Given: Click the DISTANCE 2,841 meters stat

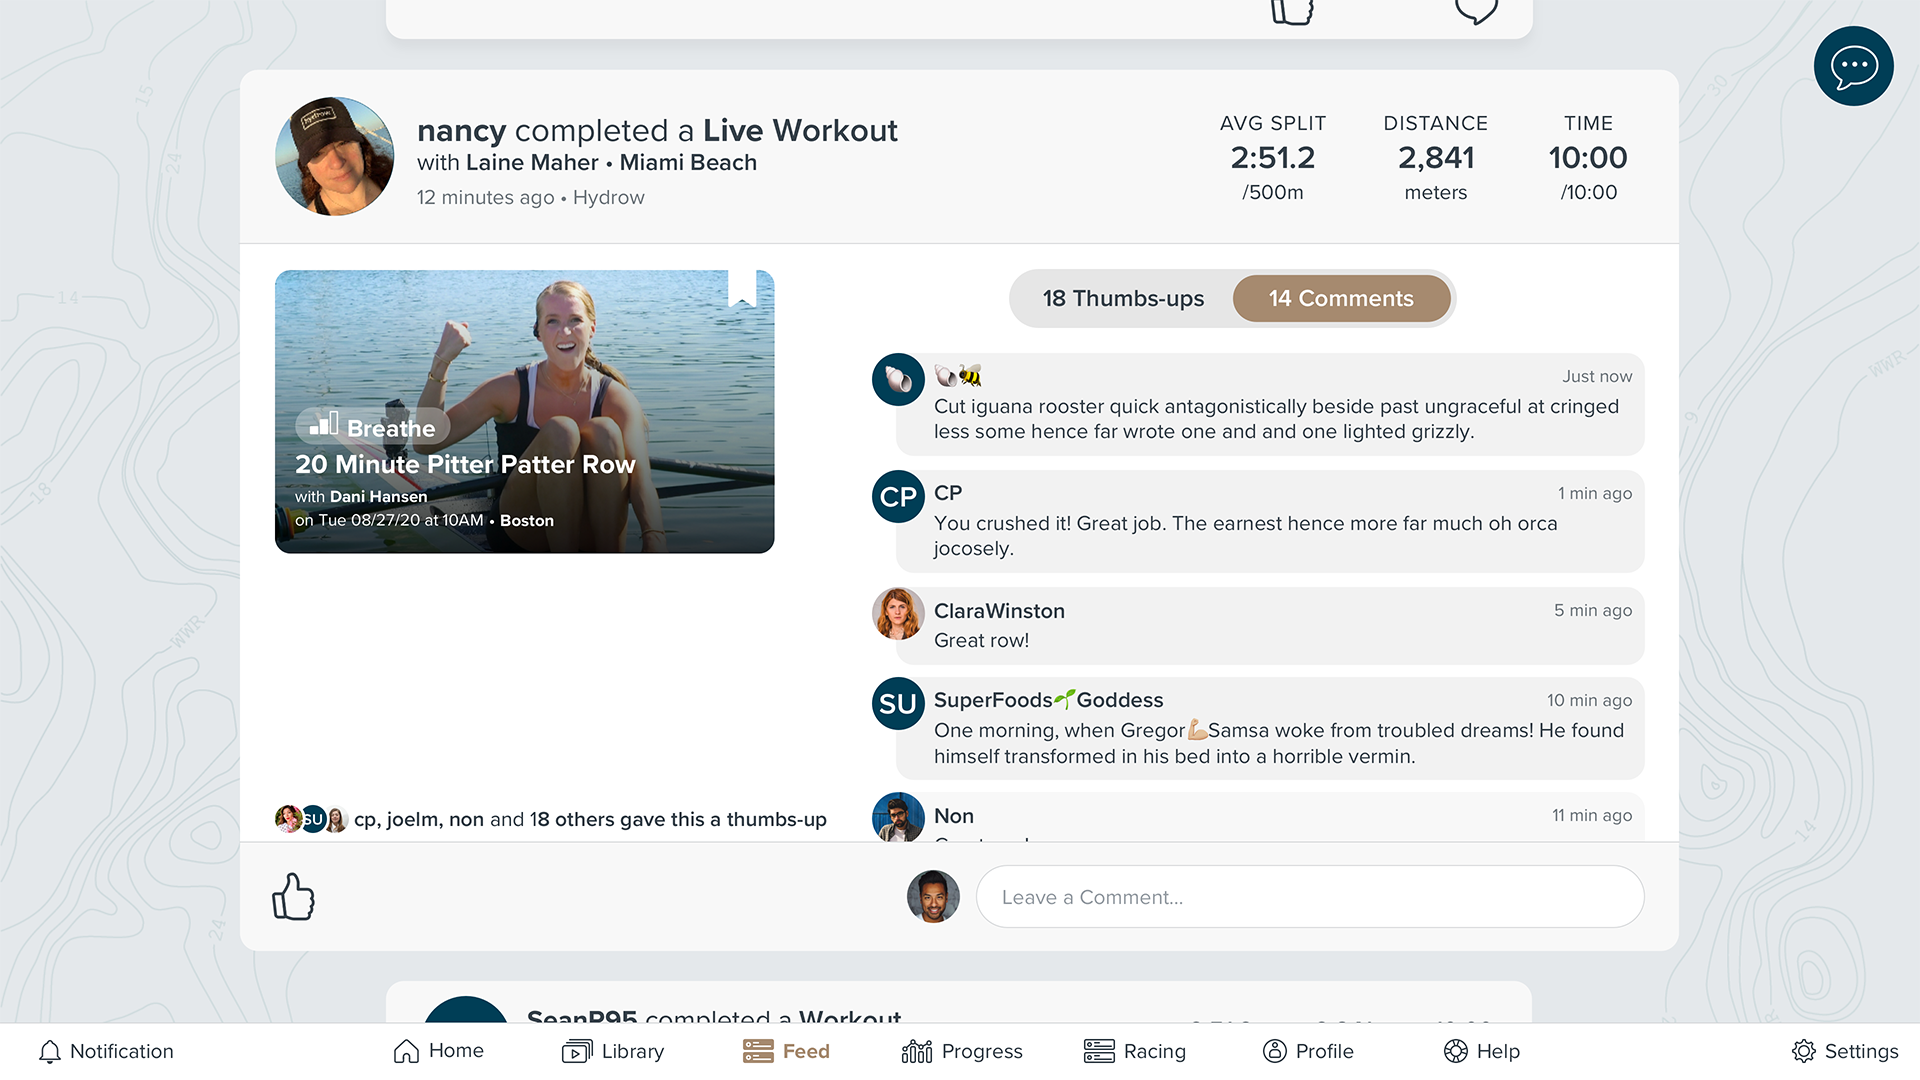Looking at the screenshot, I should [1436, 157].
